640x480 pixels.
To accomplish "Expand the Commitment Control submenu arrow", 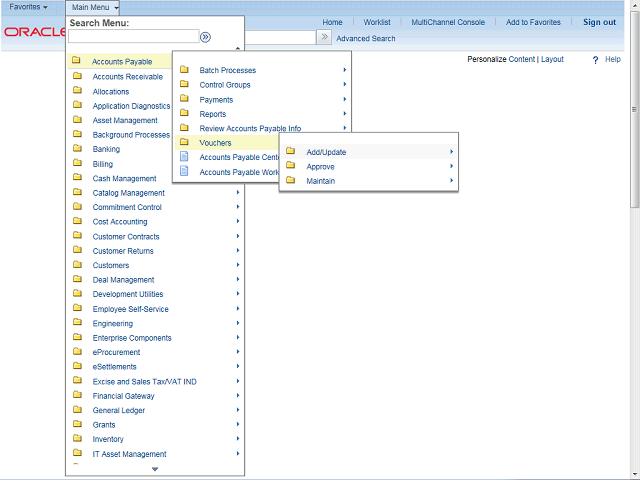I will (237, 207).
